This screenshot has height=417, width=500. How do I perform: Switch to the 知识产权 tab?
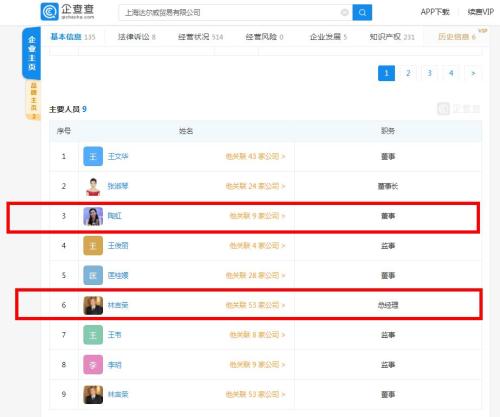pyautogui.click(x=392, y=37)
